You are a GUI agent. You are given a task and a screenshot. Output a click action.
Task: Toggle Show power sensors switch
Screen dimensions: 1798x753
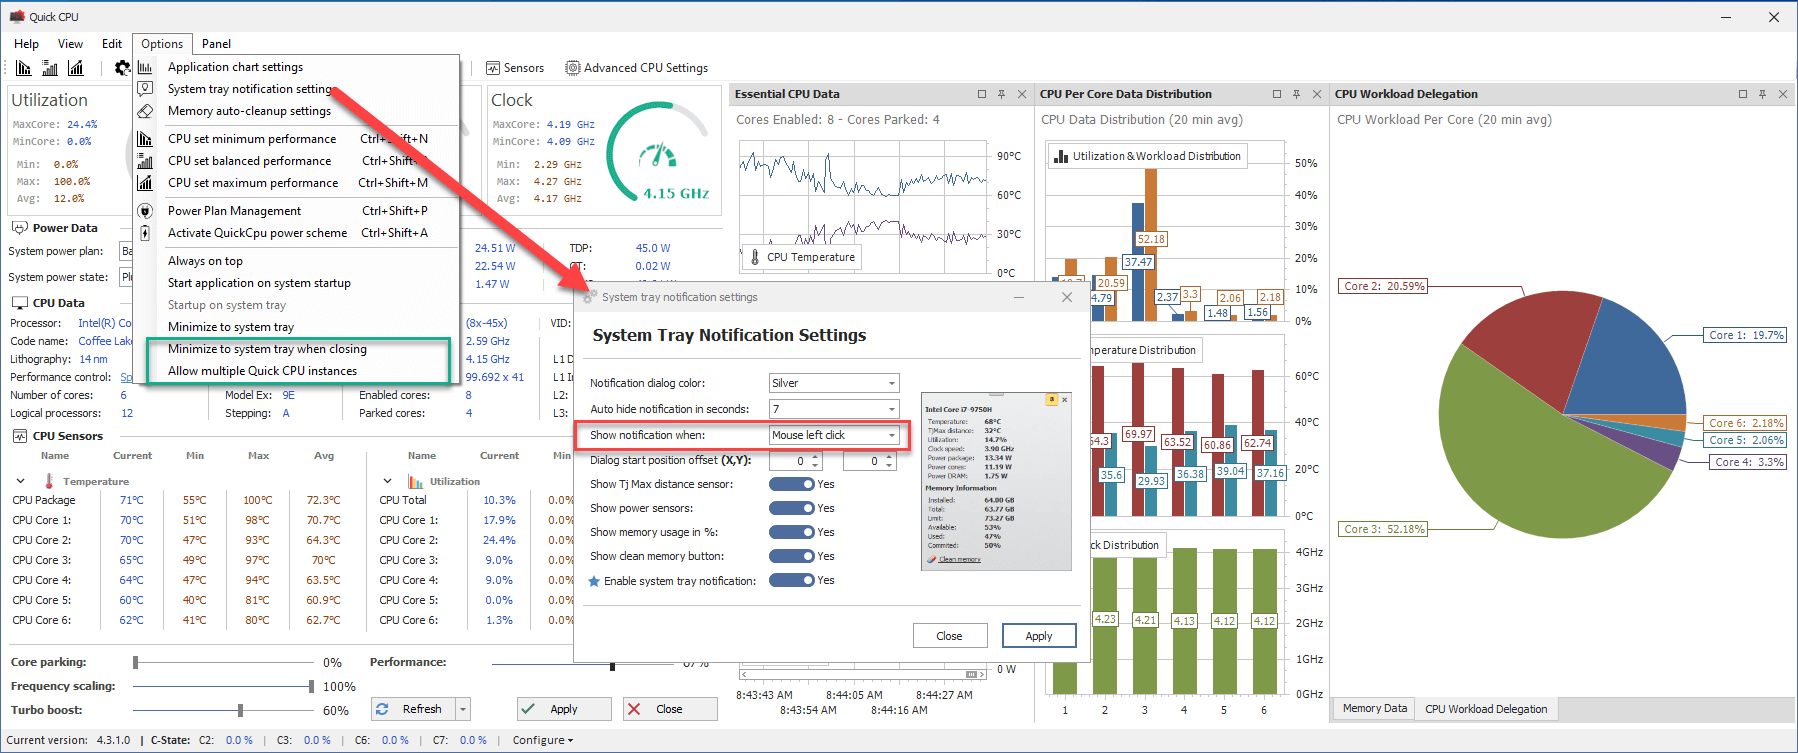792,508
